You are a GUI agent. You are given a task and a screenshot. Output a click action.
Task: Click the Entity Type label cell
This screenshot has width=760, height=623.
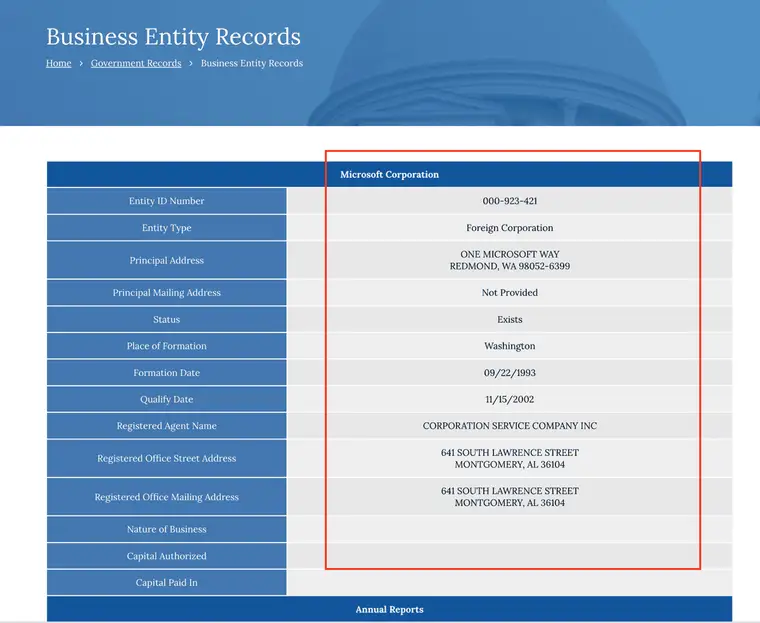[167, 227]
